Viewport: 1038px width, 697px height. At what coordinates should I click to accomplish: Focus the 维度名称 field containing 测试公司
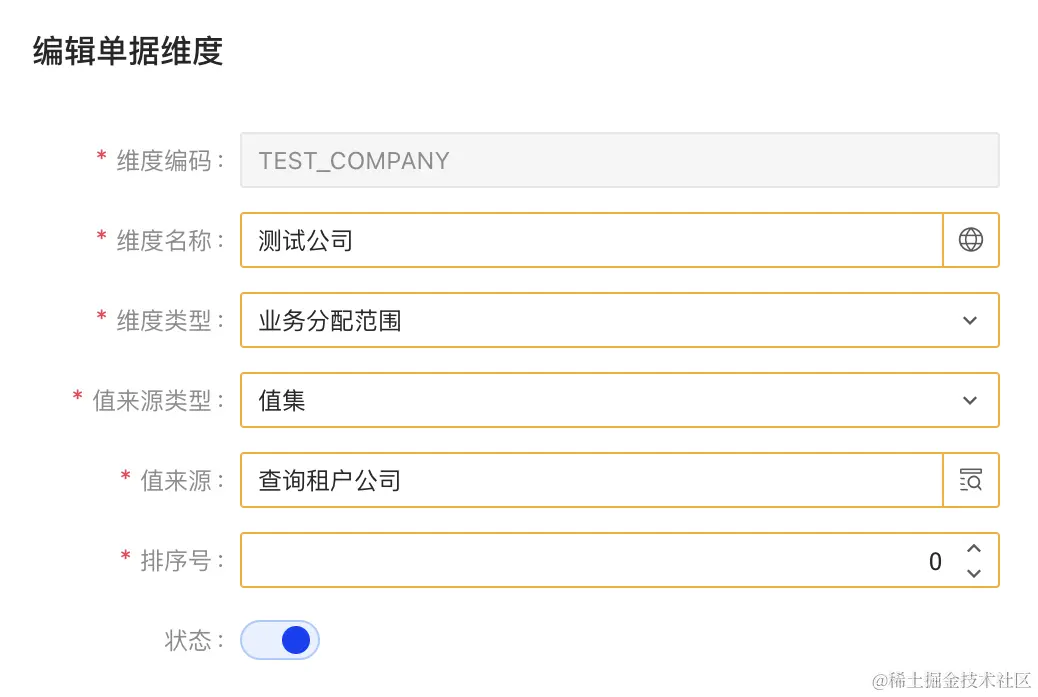[x=592, y=240]
